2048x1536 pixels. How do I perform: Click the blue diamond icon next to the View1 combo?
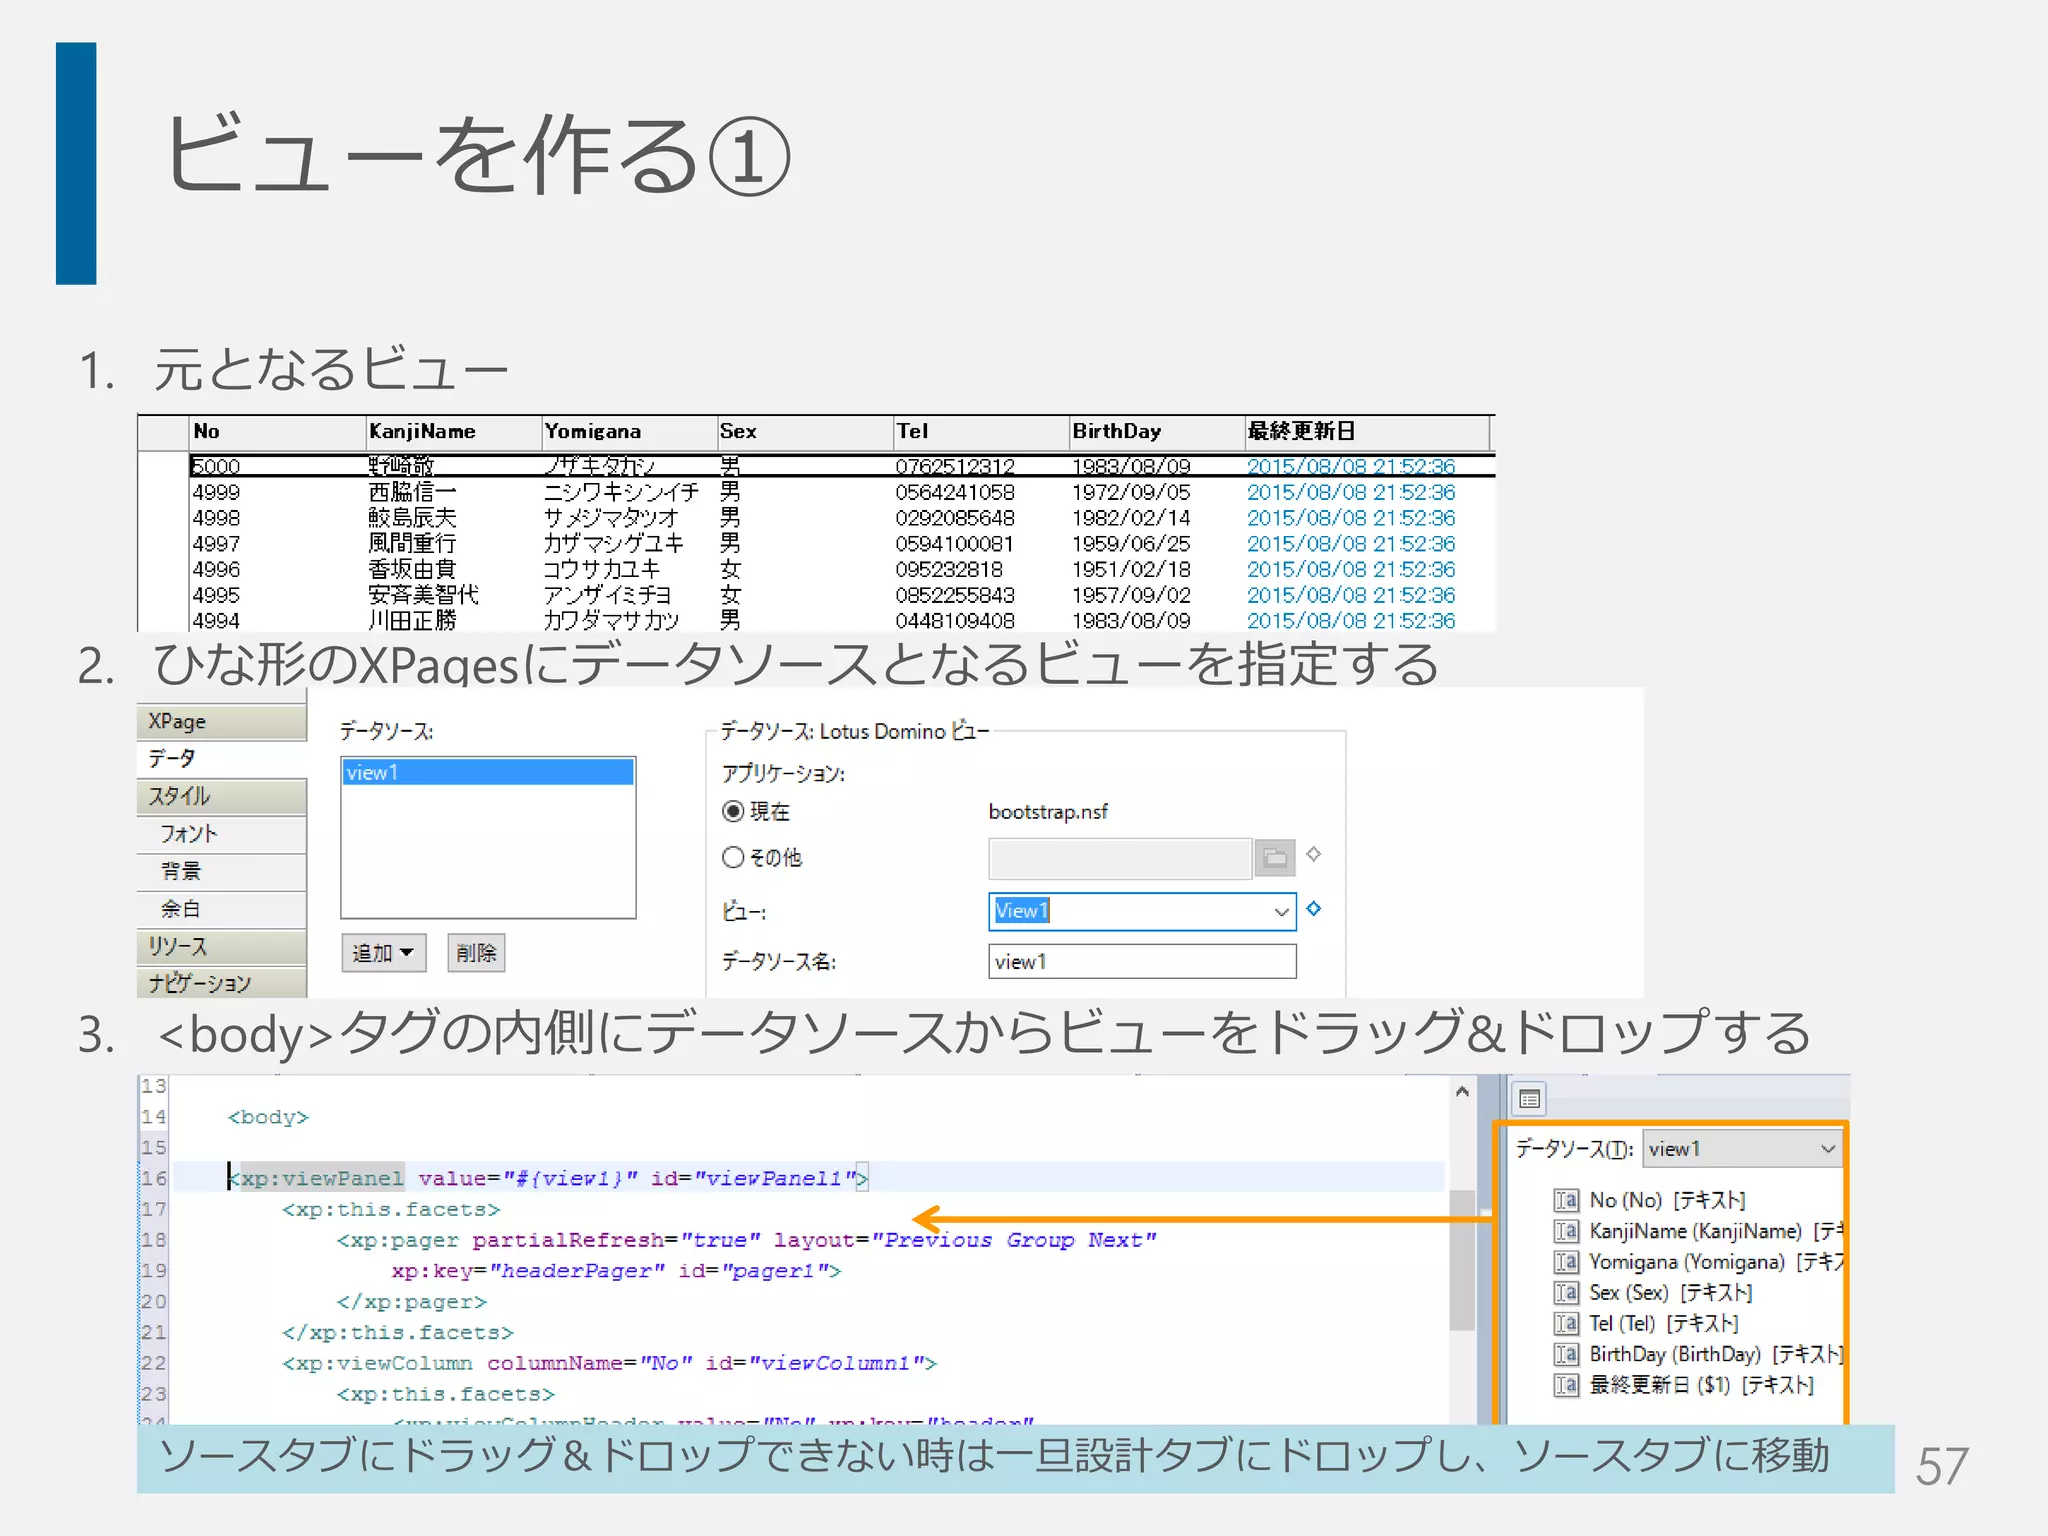(x=1314, y=908)
